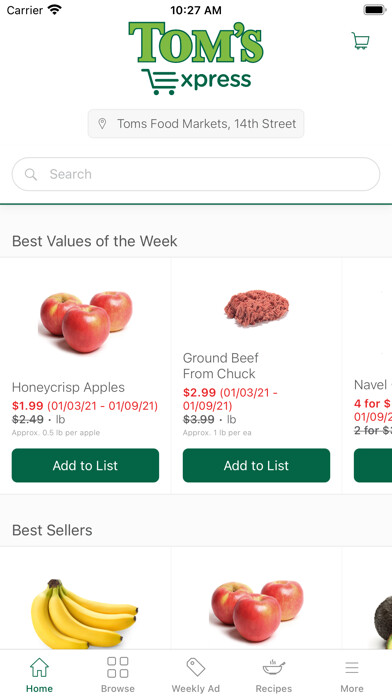This screenshot has height=696, width=392.
Task: Tap the location pin icon
Action: [x=102, y=123]
